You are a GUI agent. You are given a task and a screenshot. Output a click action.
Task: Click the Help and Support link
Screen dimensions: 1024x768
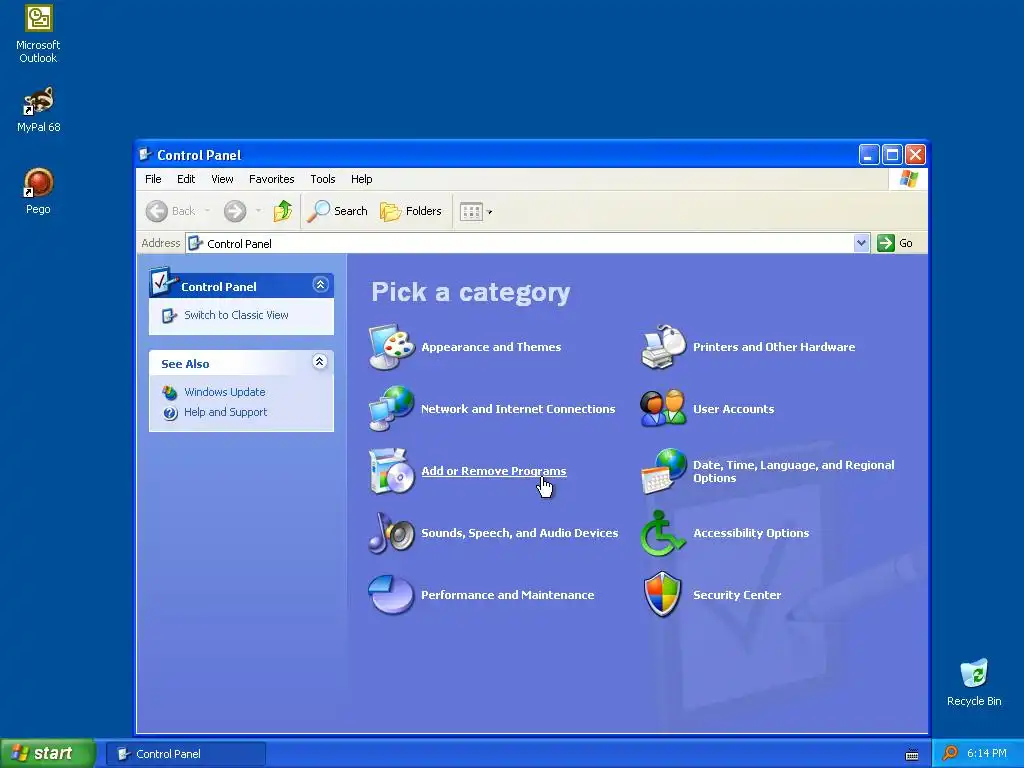pos(225,413)
